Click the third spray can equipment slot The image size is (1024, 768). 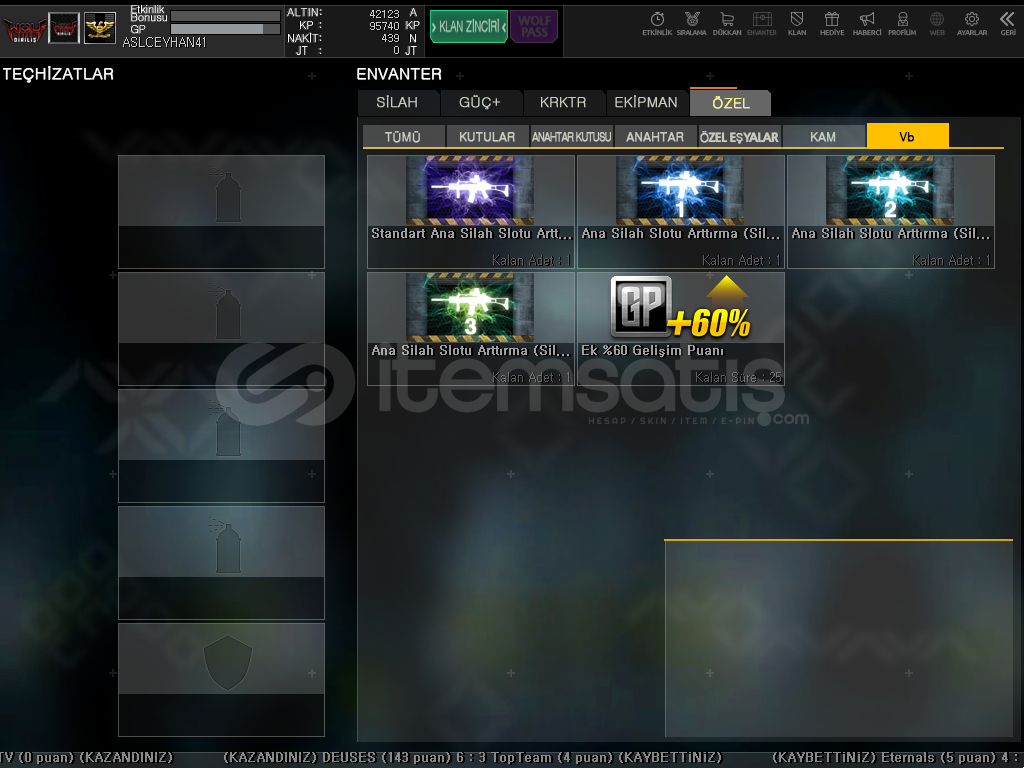221,445
